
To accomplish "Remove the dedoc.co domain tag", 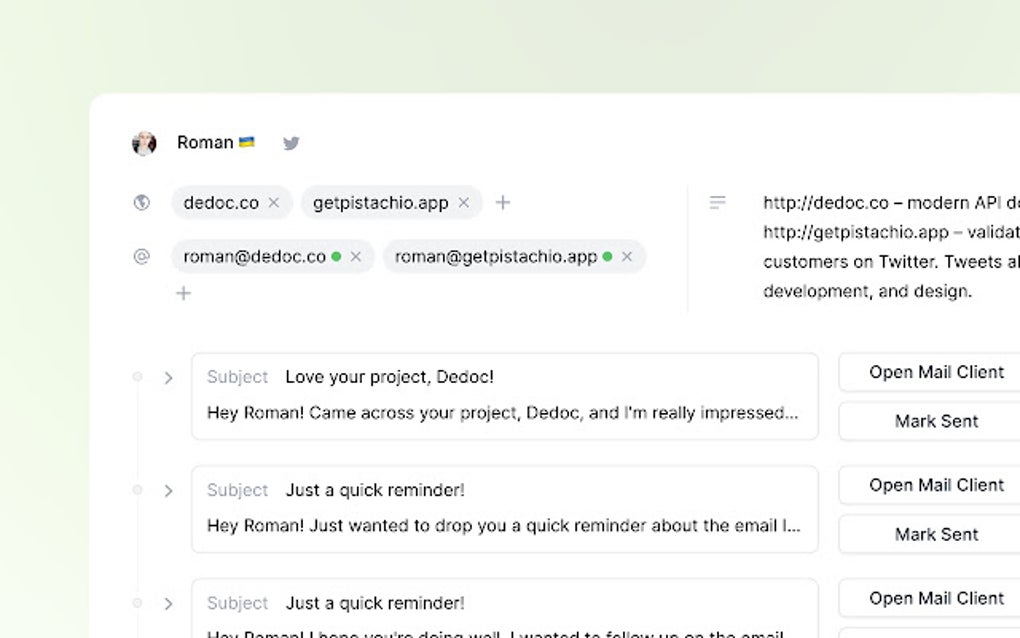I will 274,203.
